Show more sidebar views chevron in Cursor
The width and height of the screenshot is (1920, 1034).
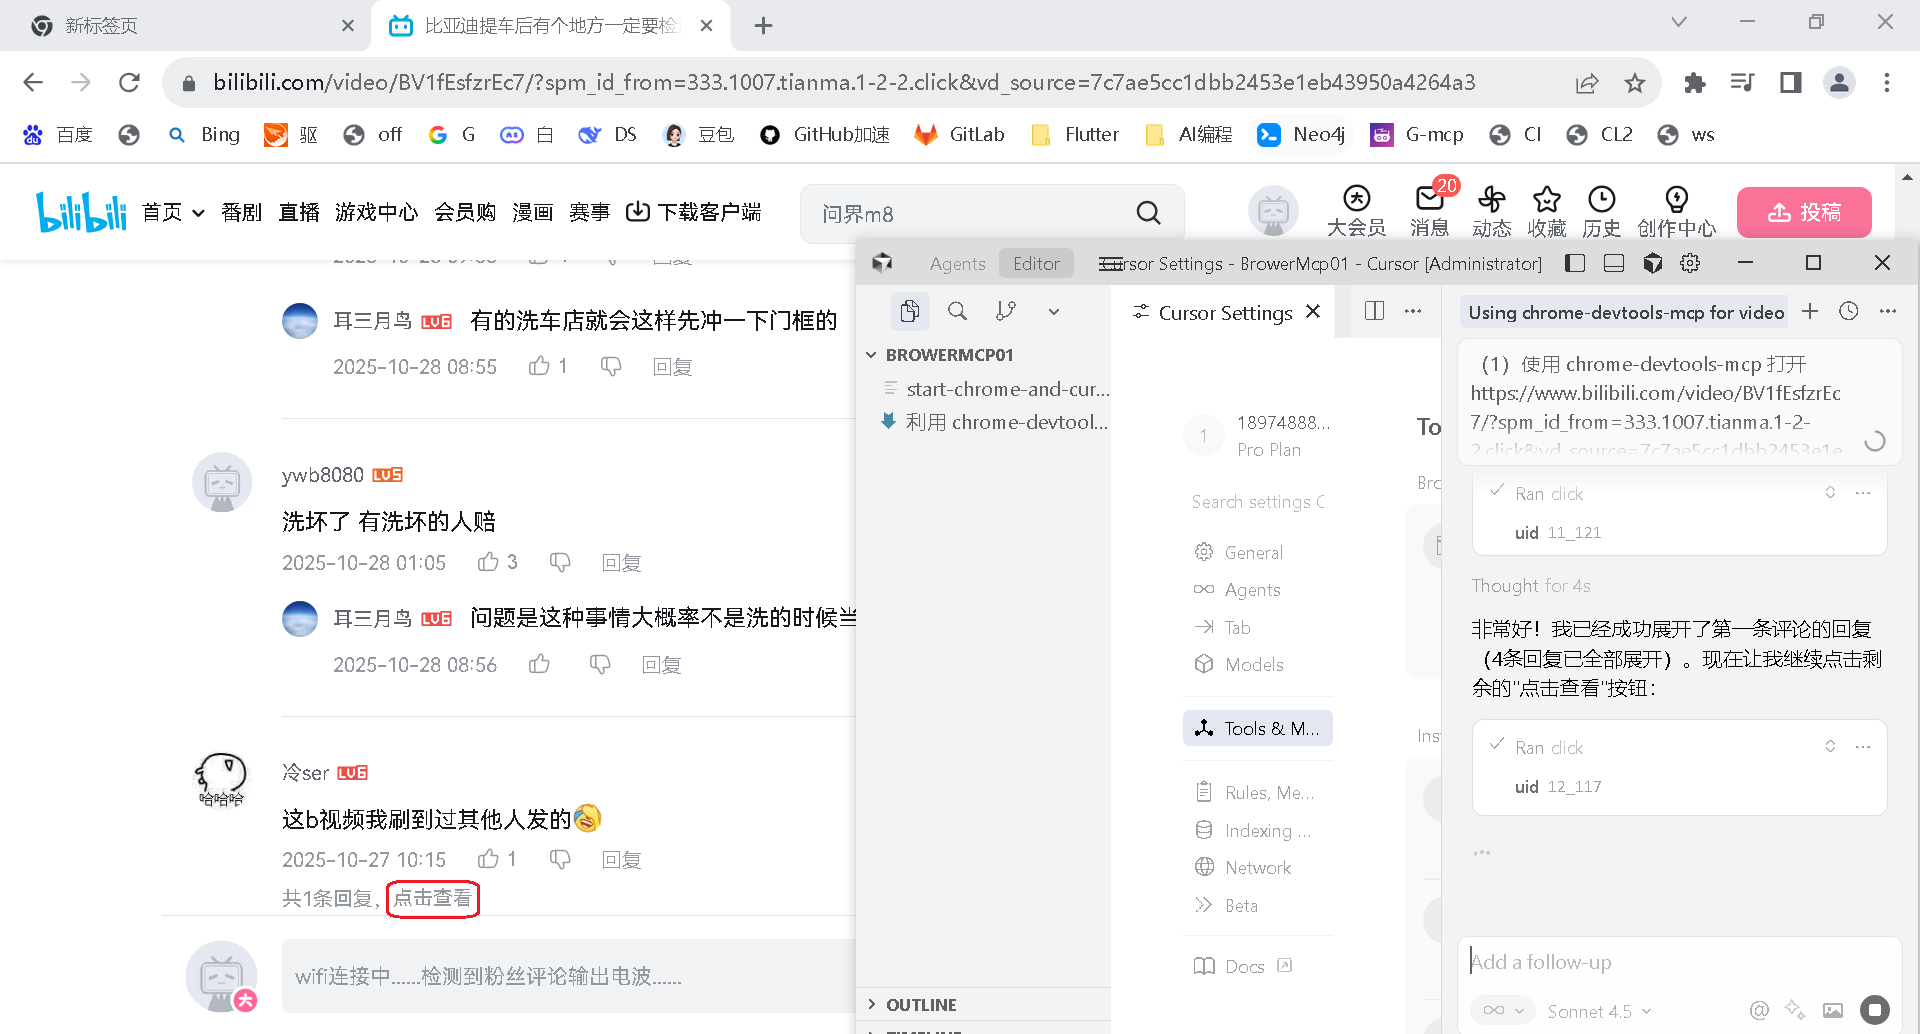point(1054,312)
